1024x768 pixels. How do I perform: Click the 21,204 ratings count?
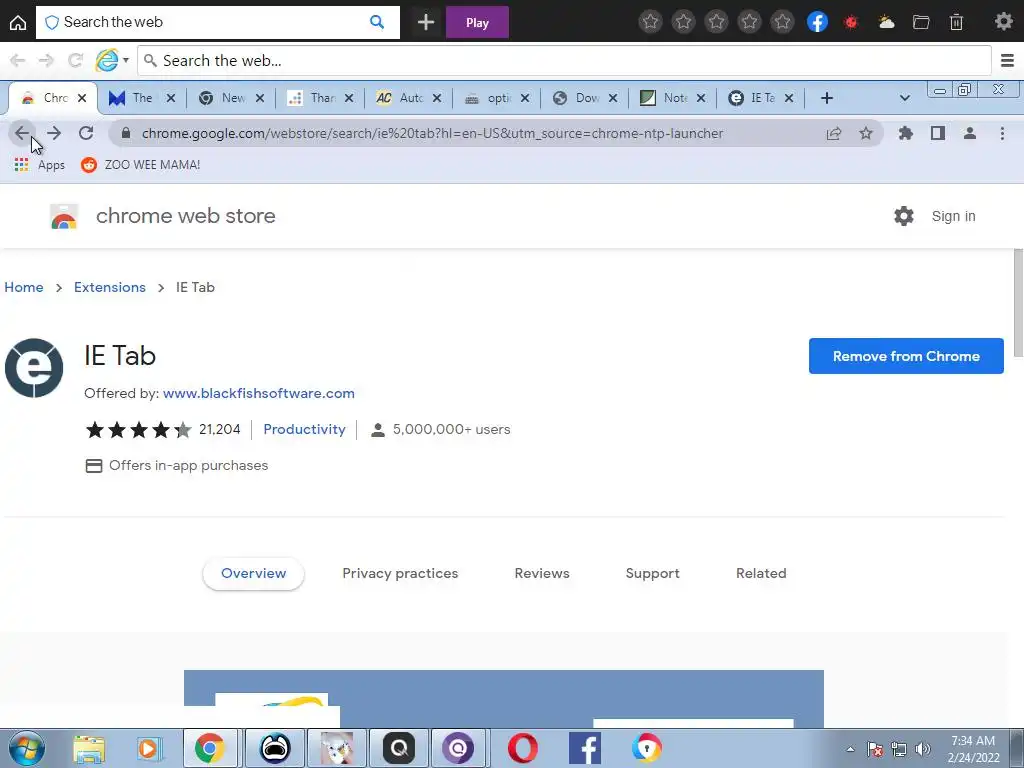click(x=219, y=429)
